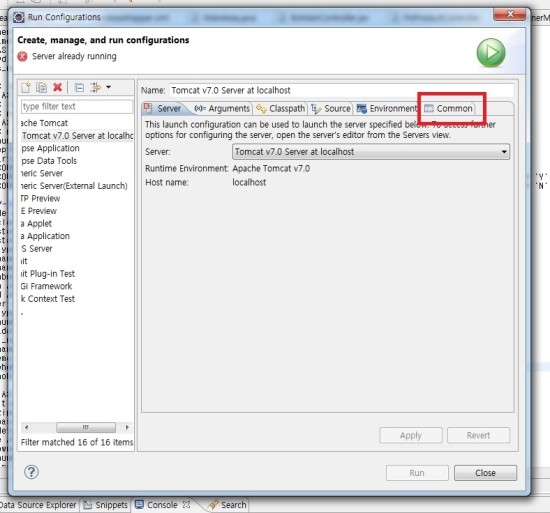550x513 pixels.
Task: Click the 'localhost' host name value
Action: (x=249, y=182)
